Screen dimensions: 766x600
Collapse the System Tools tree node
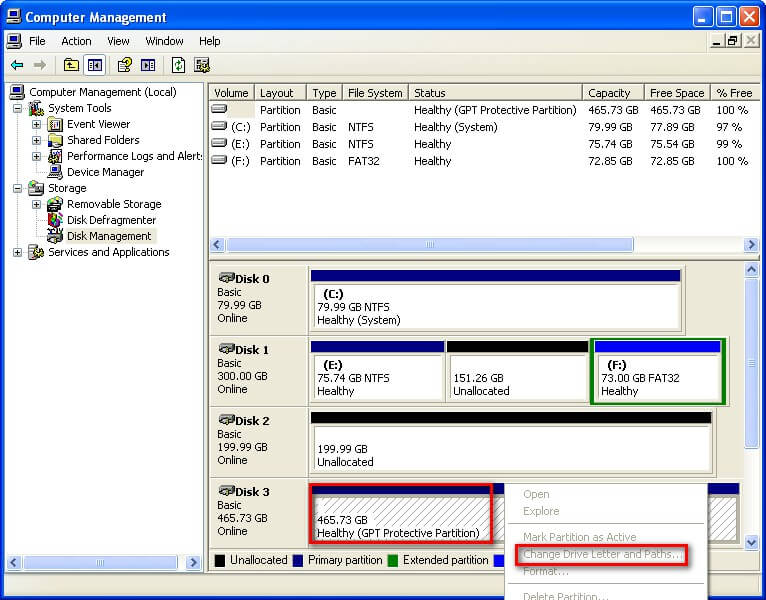[x=18, y=108]
